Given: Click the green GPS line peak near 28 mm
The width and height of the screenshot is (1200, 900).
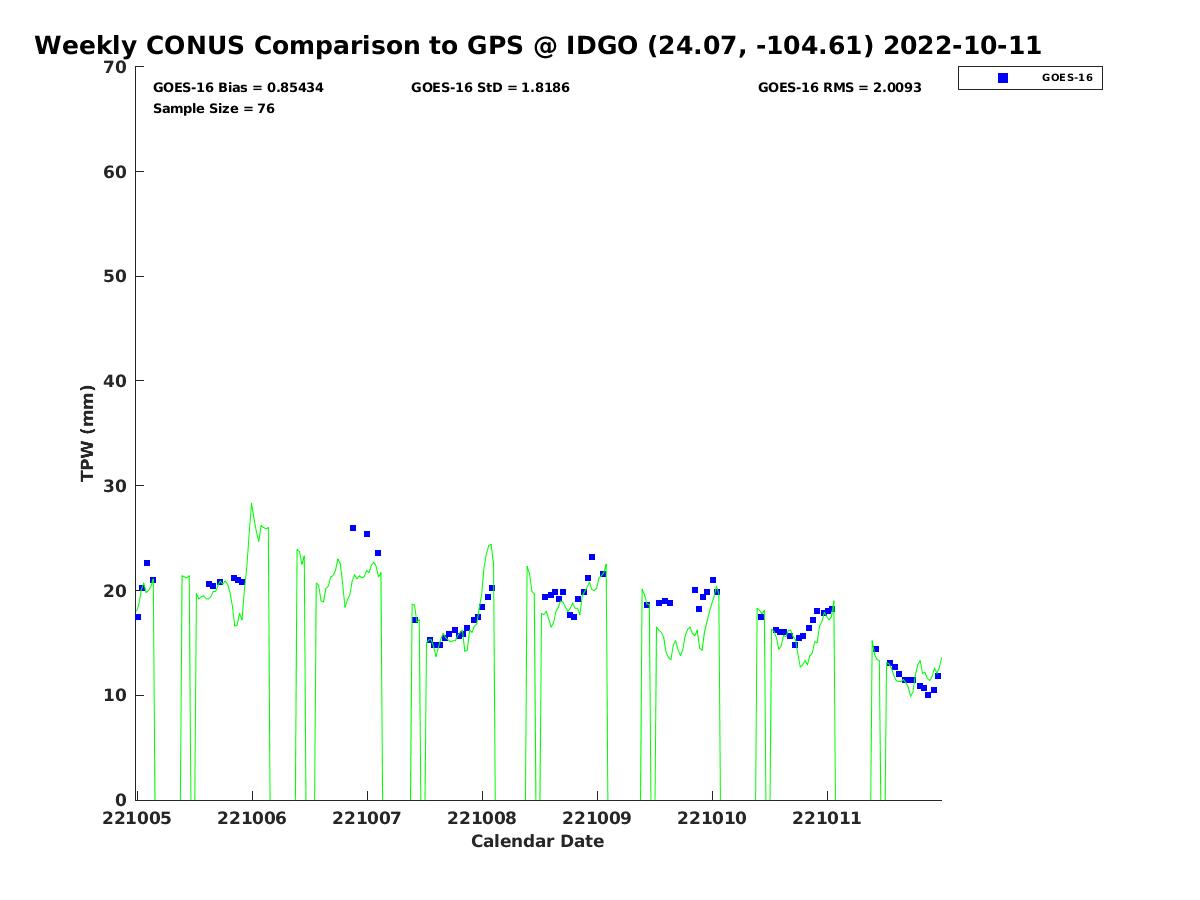Looking at the screenshot, I should (x=252, y=504).
